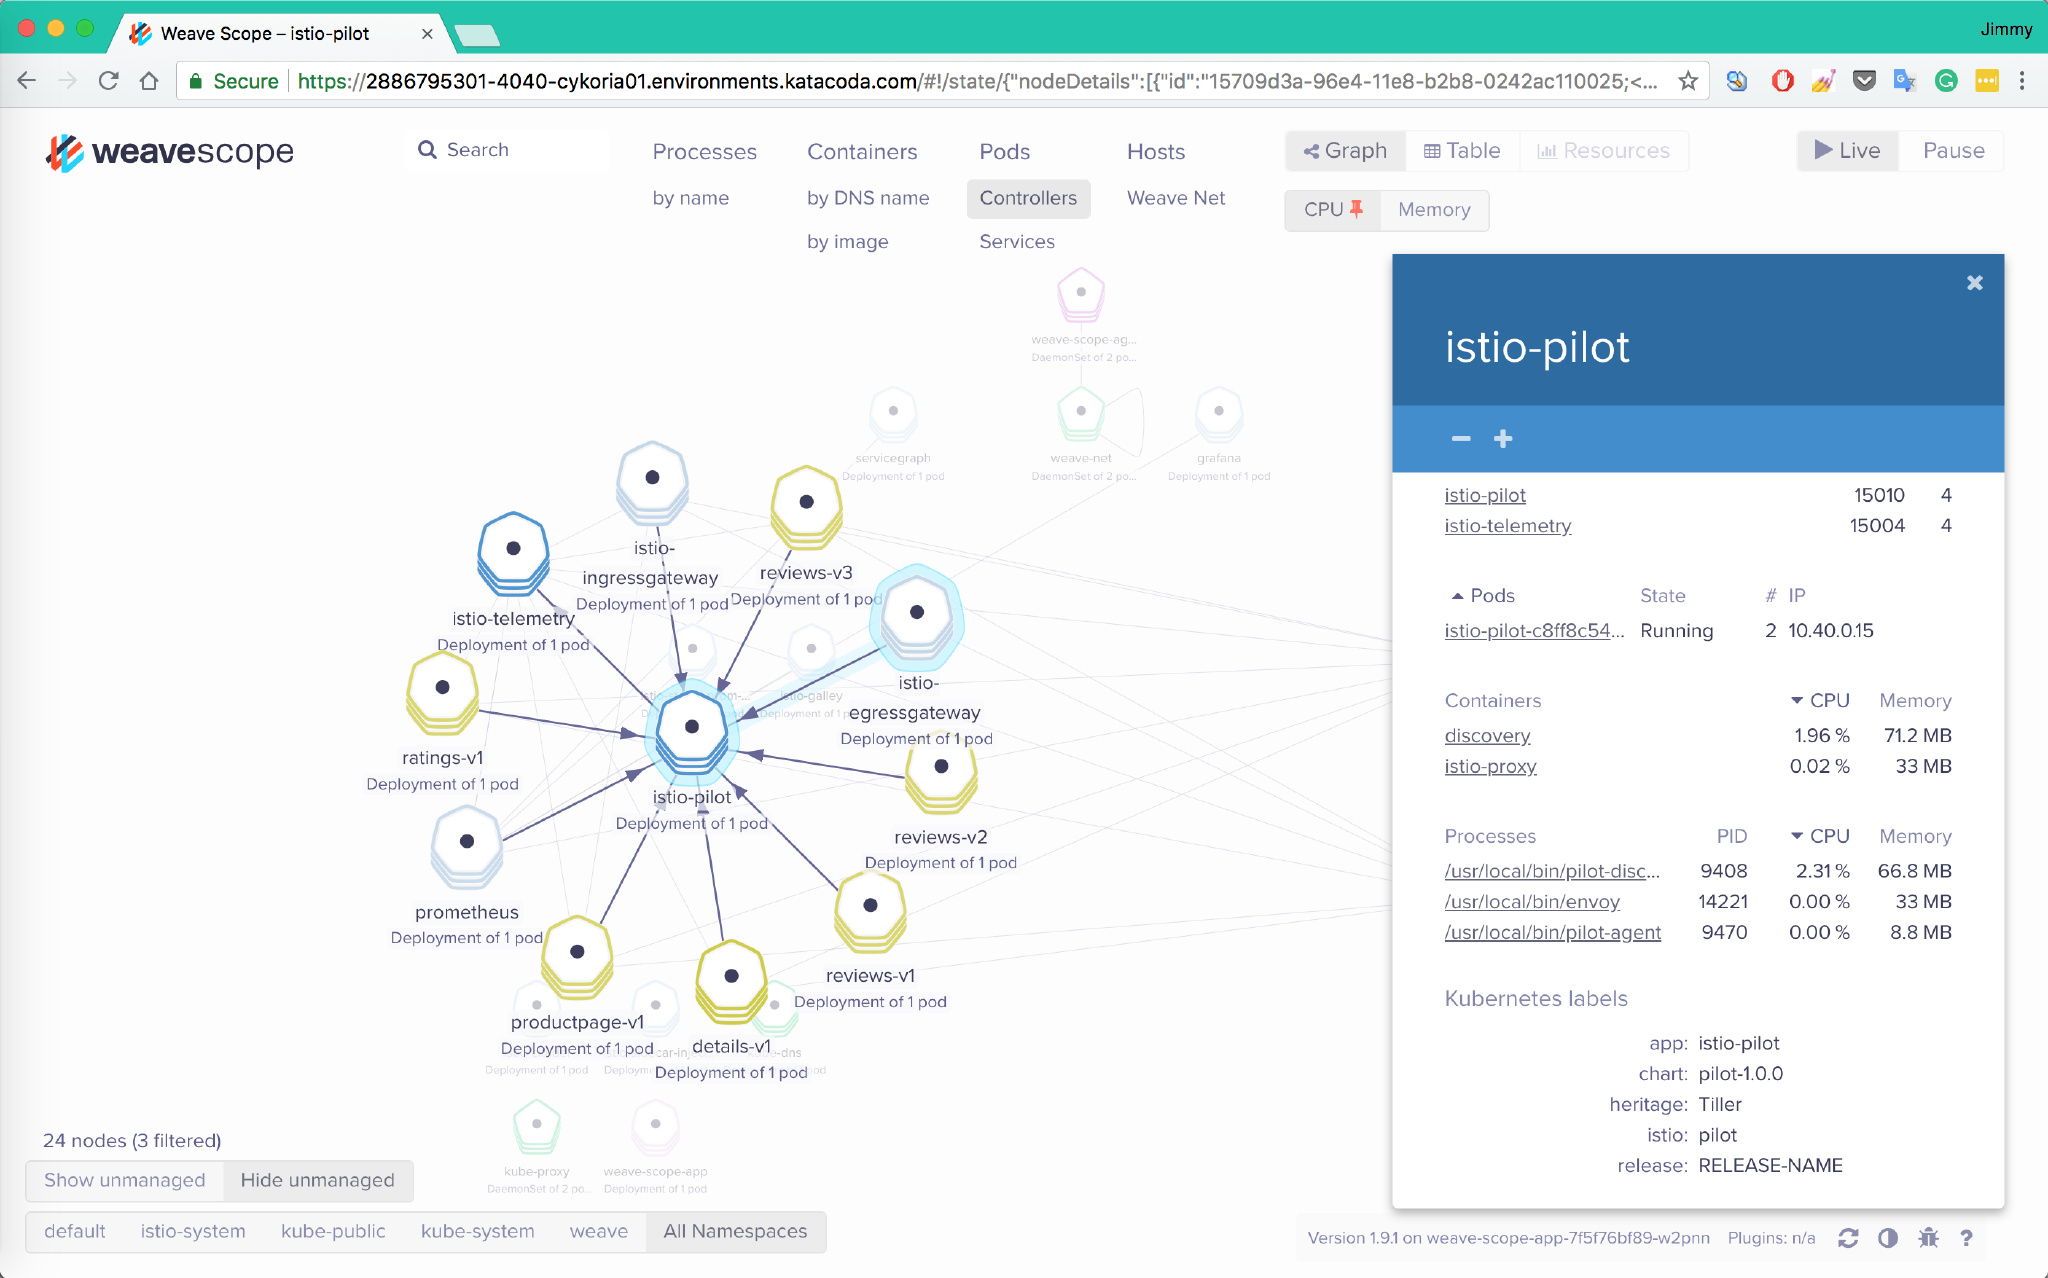Bookmark the page with the star icon
This screenshot has width=2048, height=1278.
tap(1688, 81)
